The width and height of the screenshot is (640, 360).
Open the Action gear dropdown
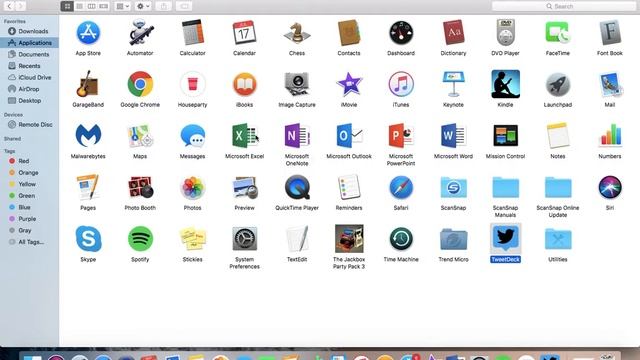point(143,6)
